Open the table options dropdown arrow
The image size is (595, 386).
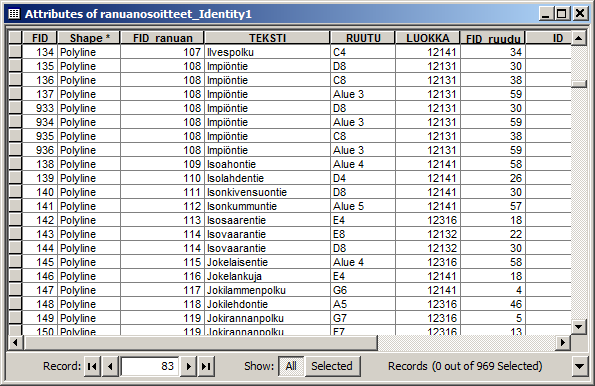point(579,366)
